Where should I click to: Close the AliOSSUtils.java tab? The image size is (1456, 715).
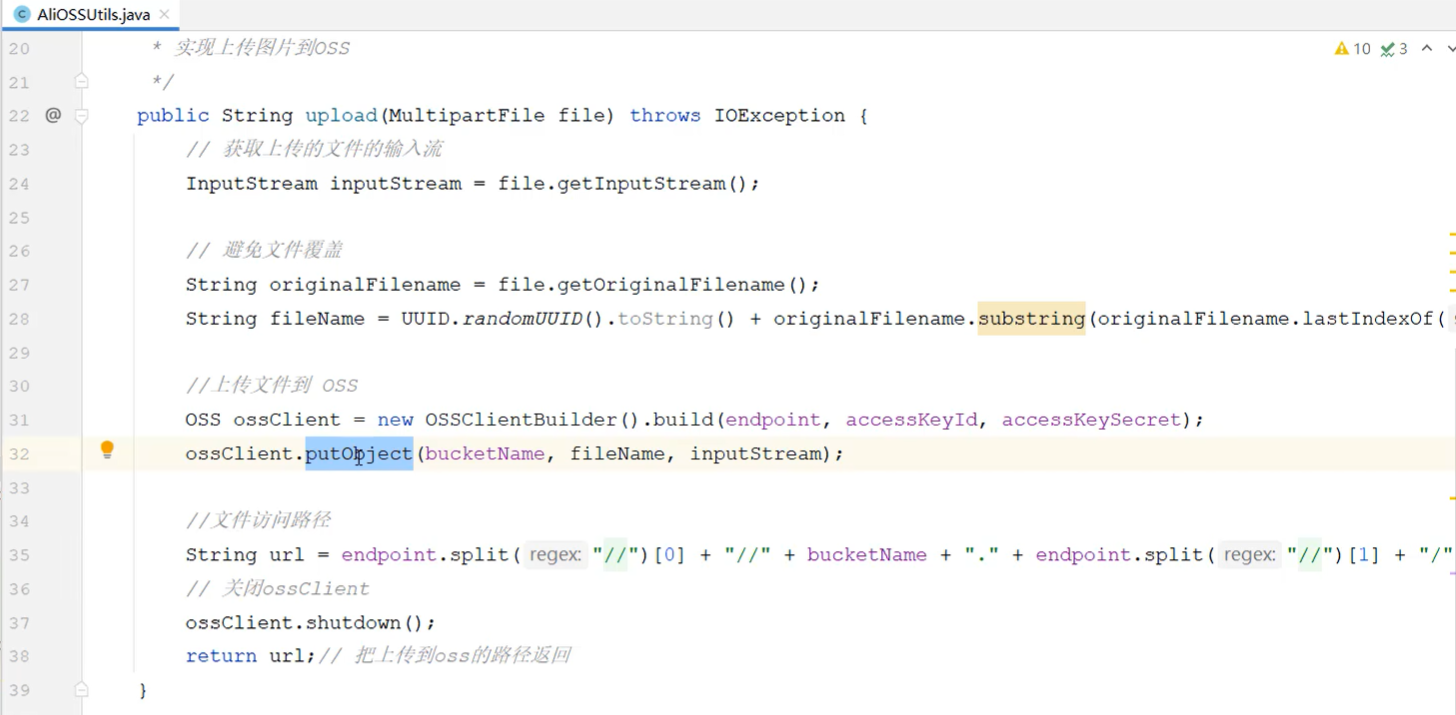[165, 14]
